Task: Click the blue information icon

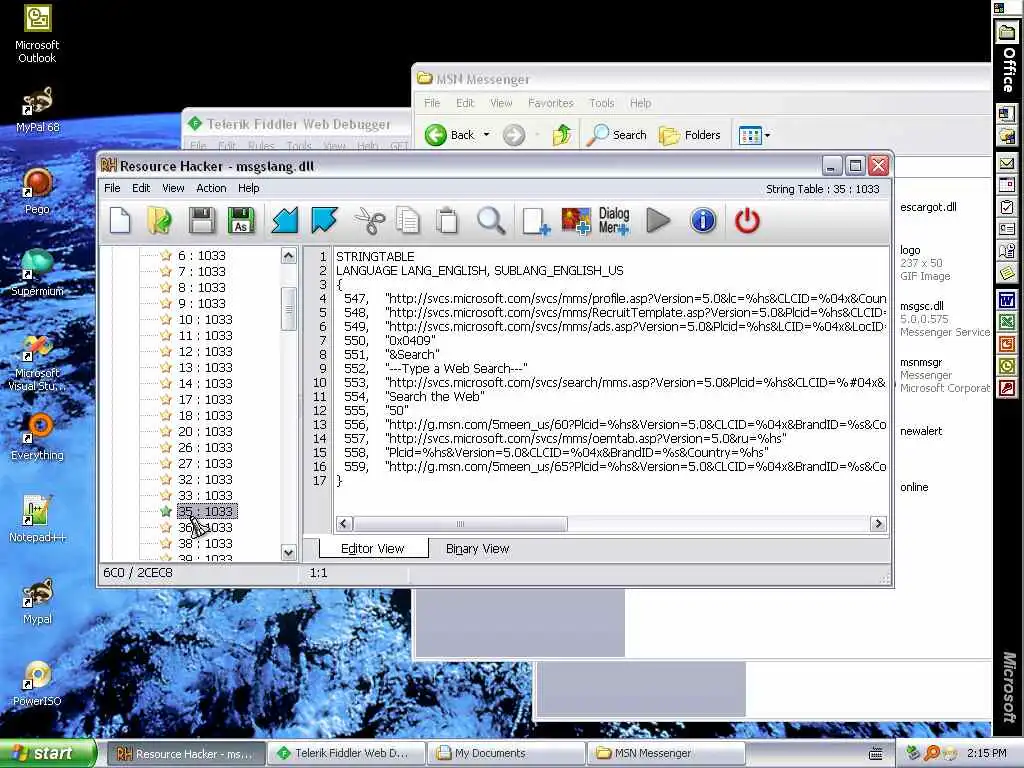Action: (x=703, y=221)
